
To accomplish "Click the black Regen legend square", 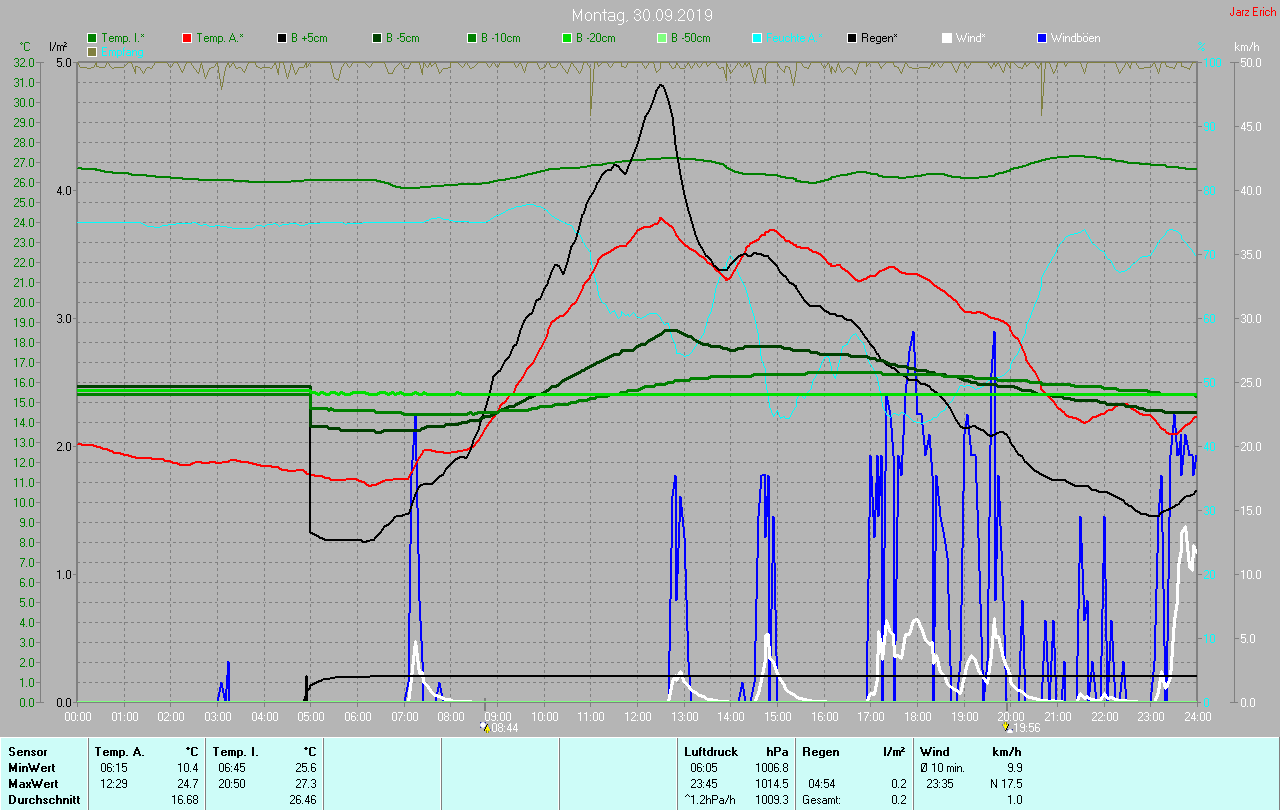I will coord(852,38).
